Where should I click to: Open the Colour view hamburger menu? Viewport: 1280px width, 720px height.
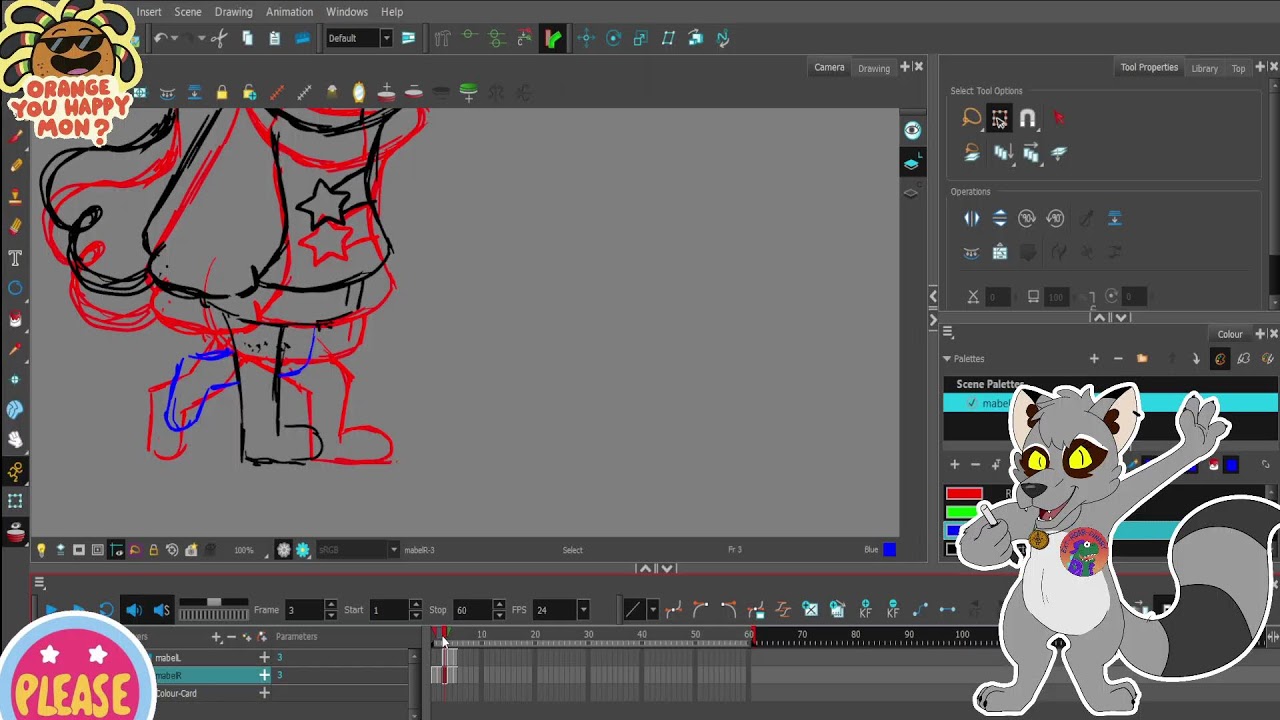(x=948, y=334)
